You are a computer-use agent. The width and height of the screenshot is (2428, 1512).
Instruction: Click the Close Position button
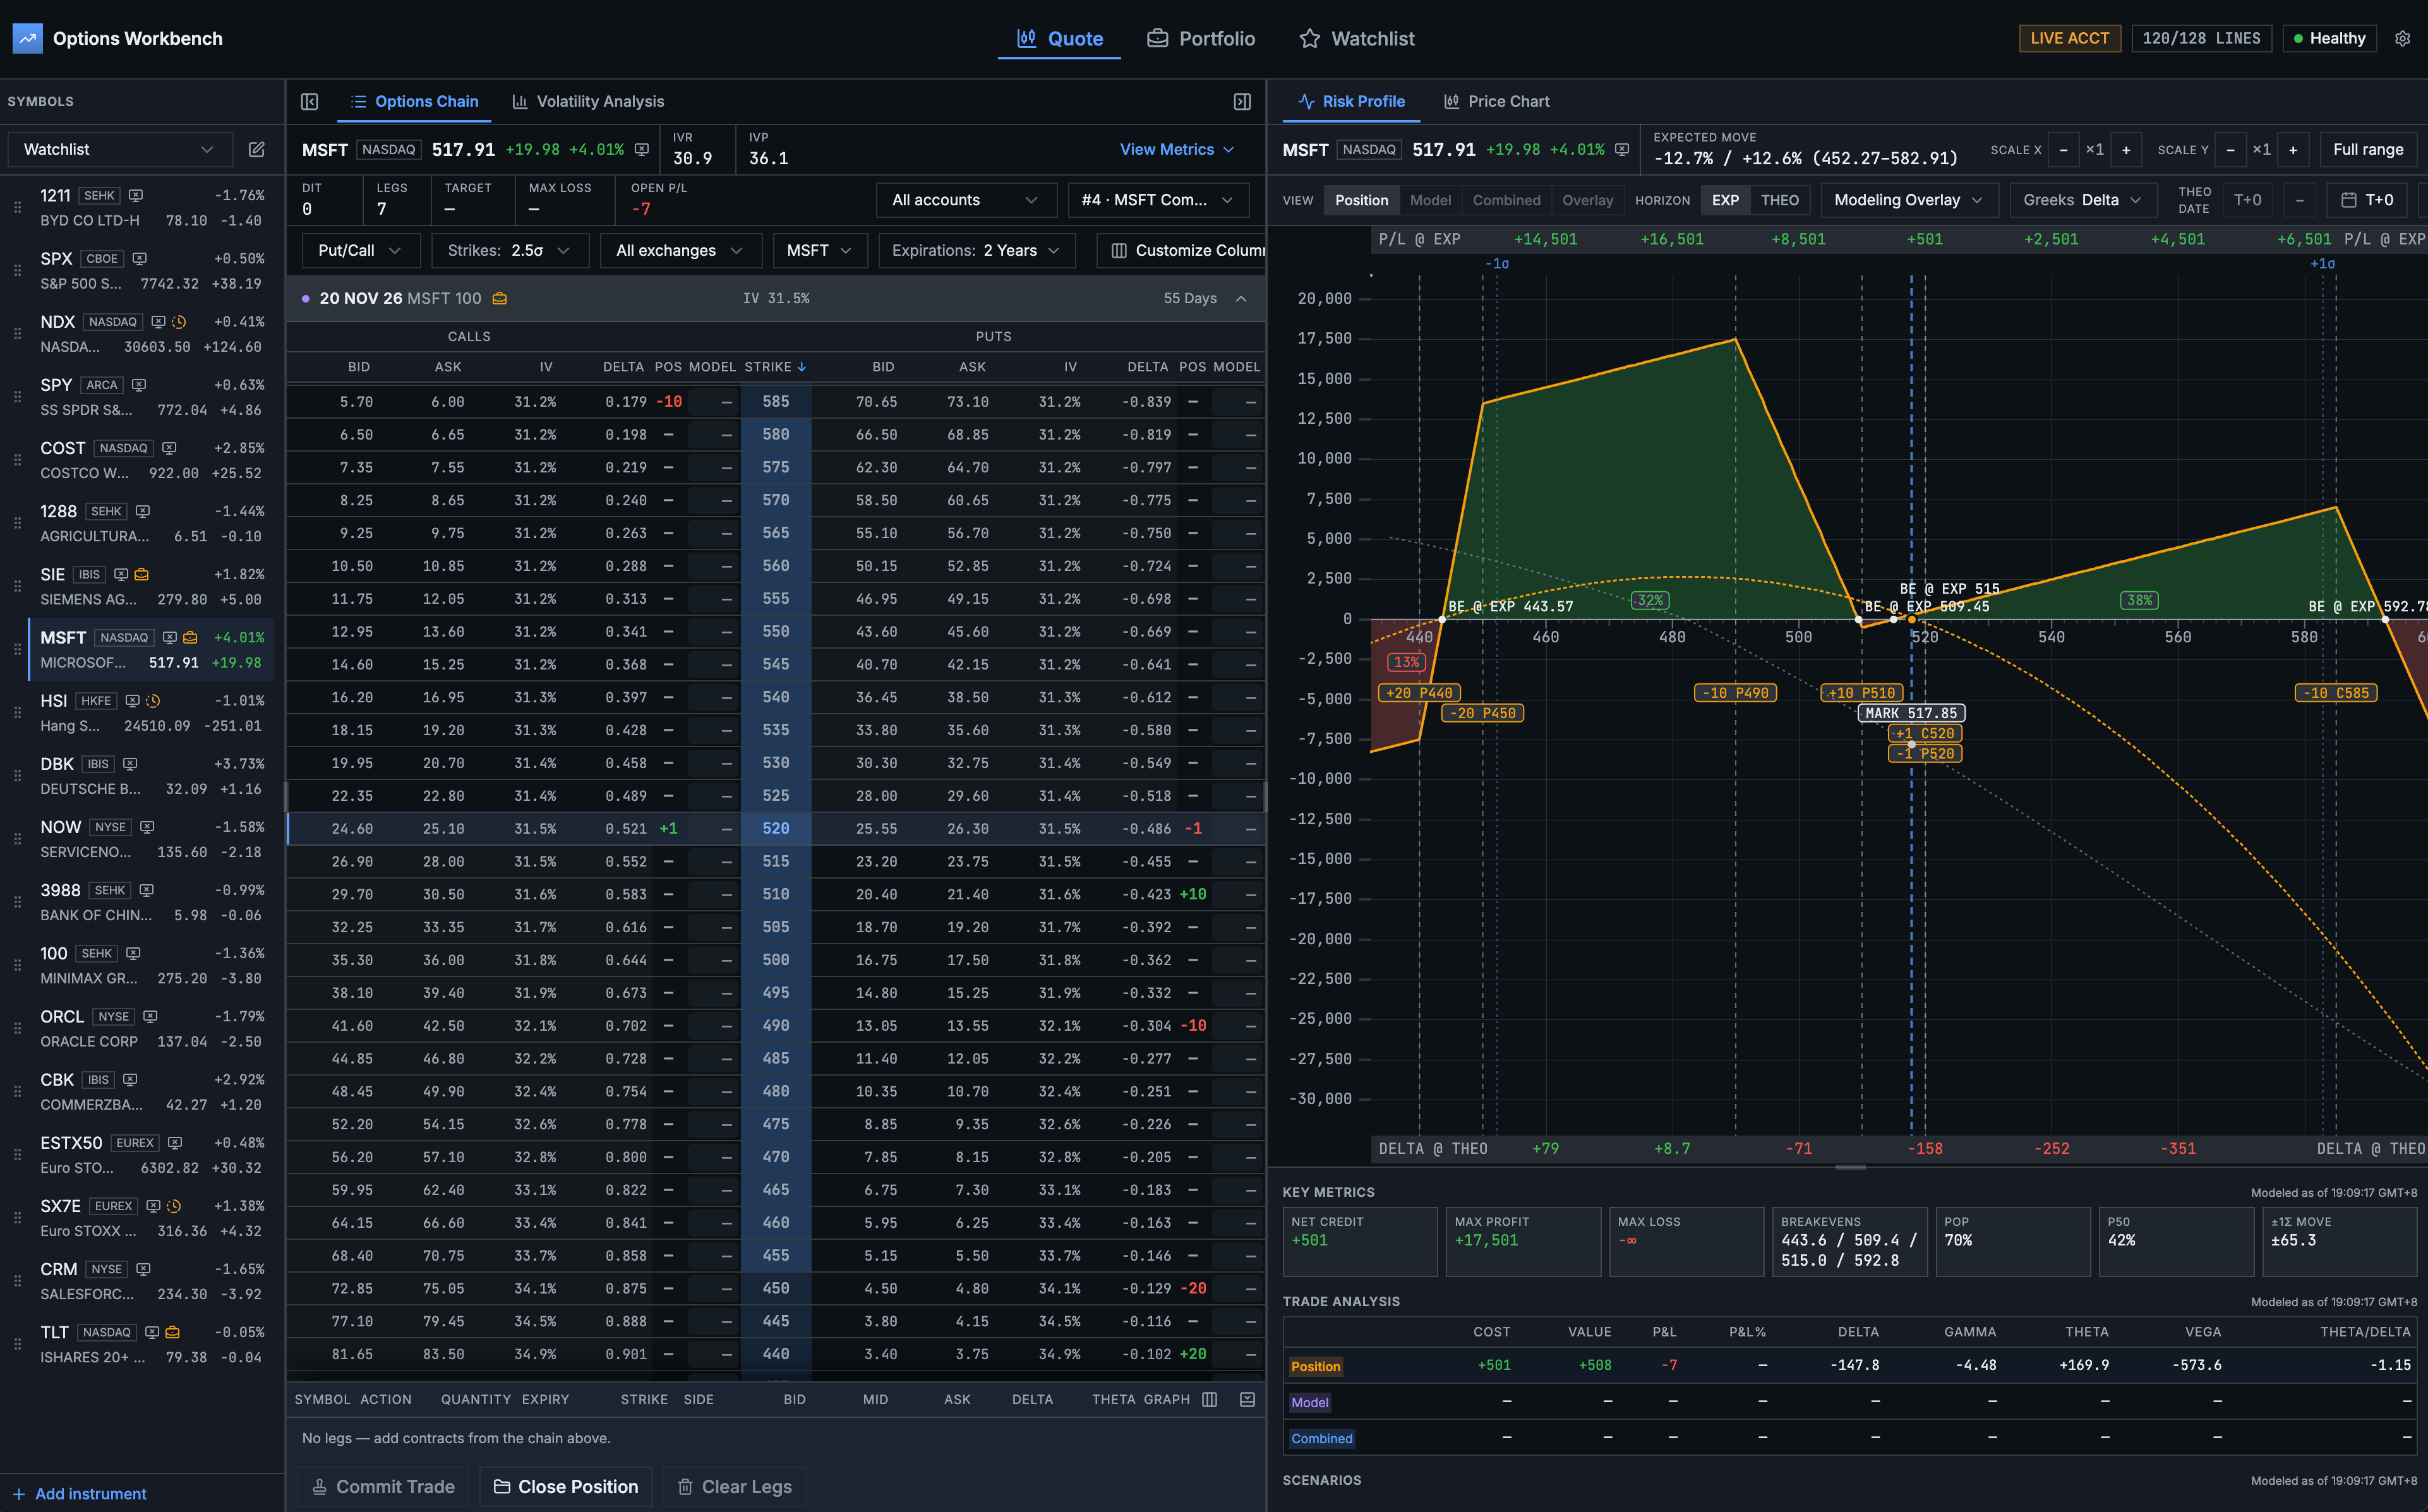pos(566,1486)
